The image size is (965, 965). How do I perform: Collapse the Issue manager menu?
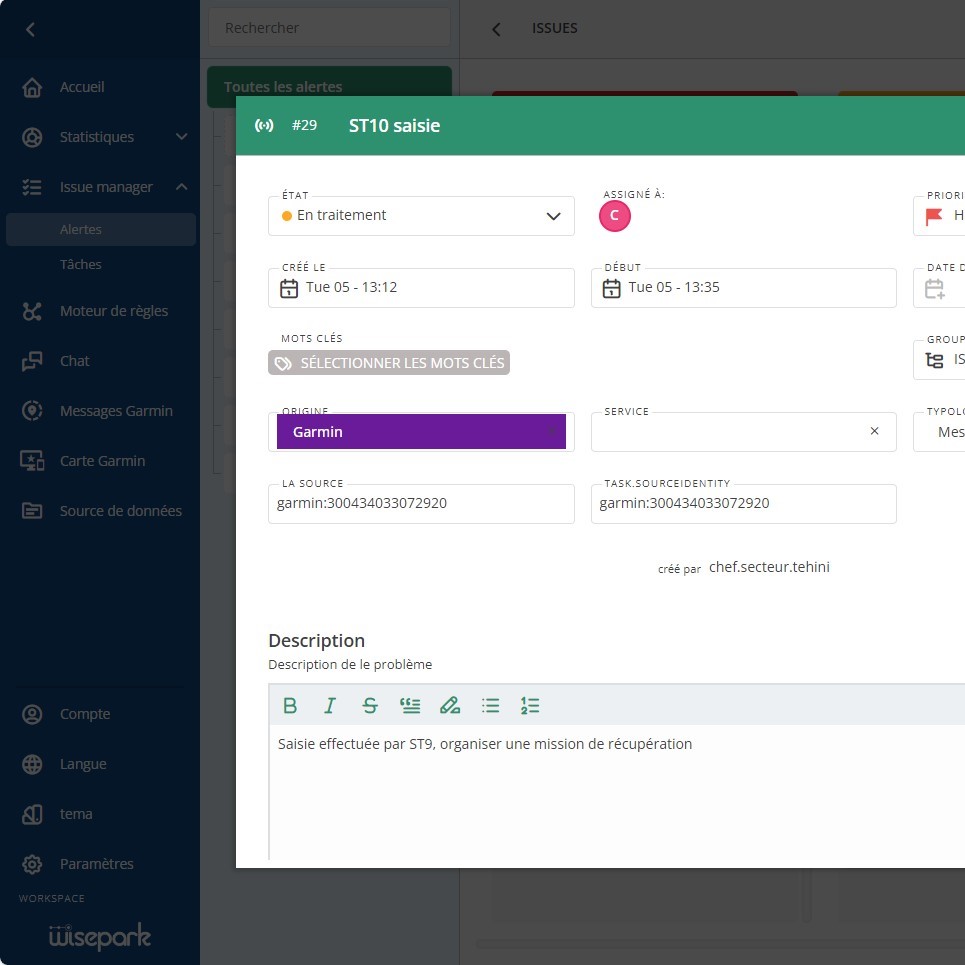click(181, 187)
